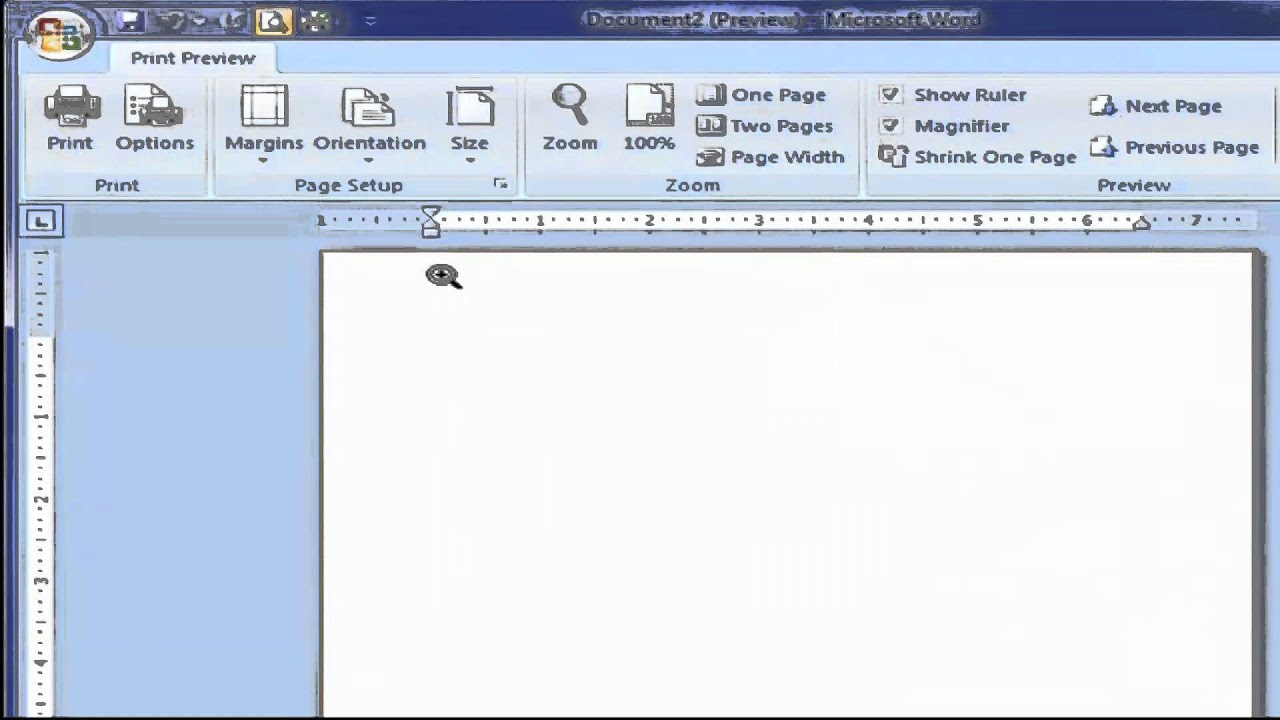Open the Orientation dropdown
Image resolution: width=1280 pixels, height=720 pixels.
pos(369,123)
